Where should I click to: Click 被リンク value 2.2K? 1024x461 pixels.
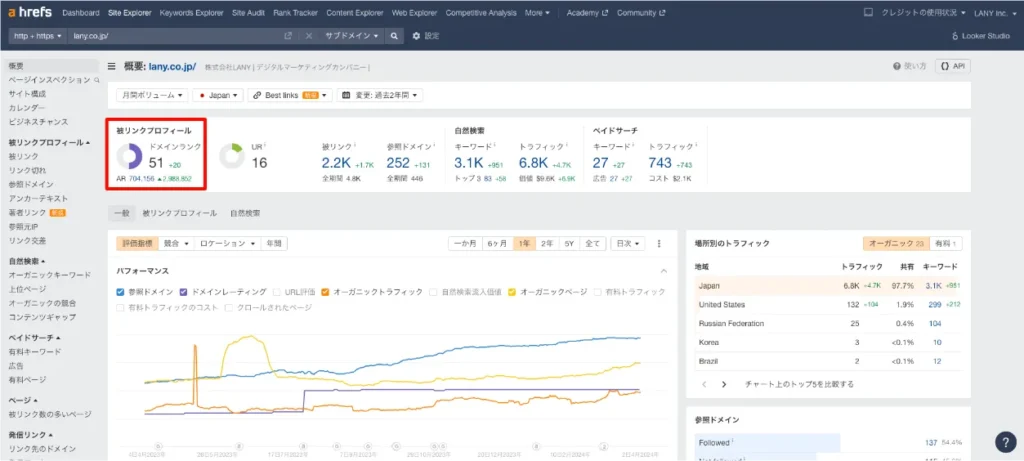(x=336, y=163)
